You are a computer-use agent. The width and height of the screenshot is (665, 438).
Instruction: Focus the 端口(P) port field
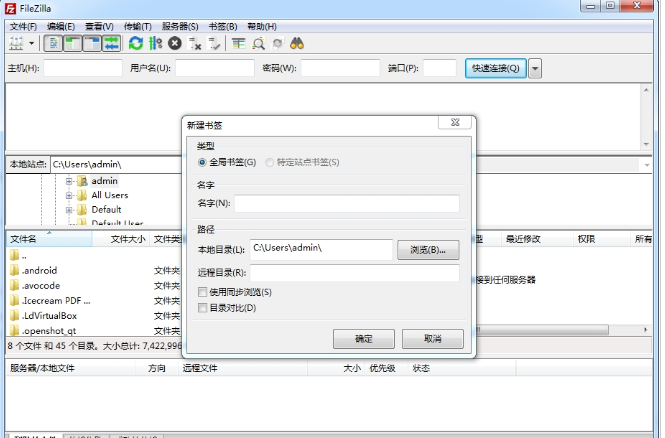click(x=439, y=68)
